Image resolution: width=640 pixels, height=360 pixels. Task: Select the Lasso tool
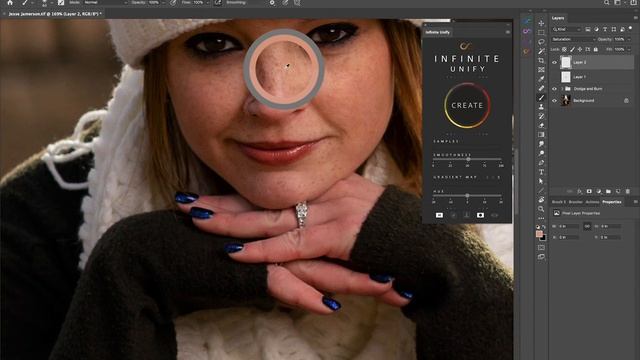(541, 42)
